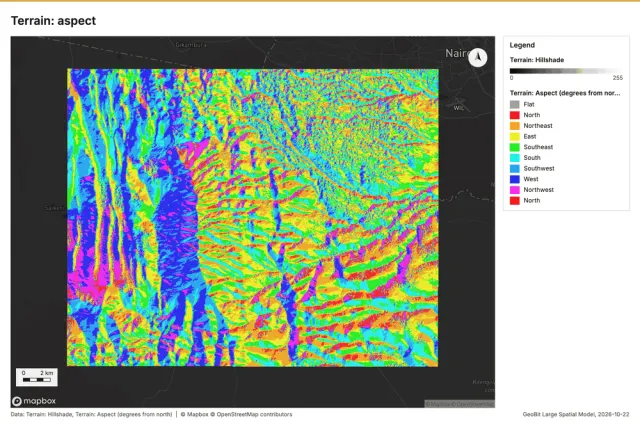Image resolution: width=640 pixels, height=427 pixels.
Task: Select the orange Northeast legend swatch
Action: coord(515,126)
